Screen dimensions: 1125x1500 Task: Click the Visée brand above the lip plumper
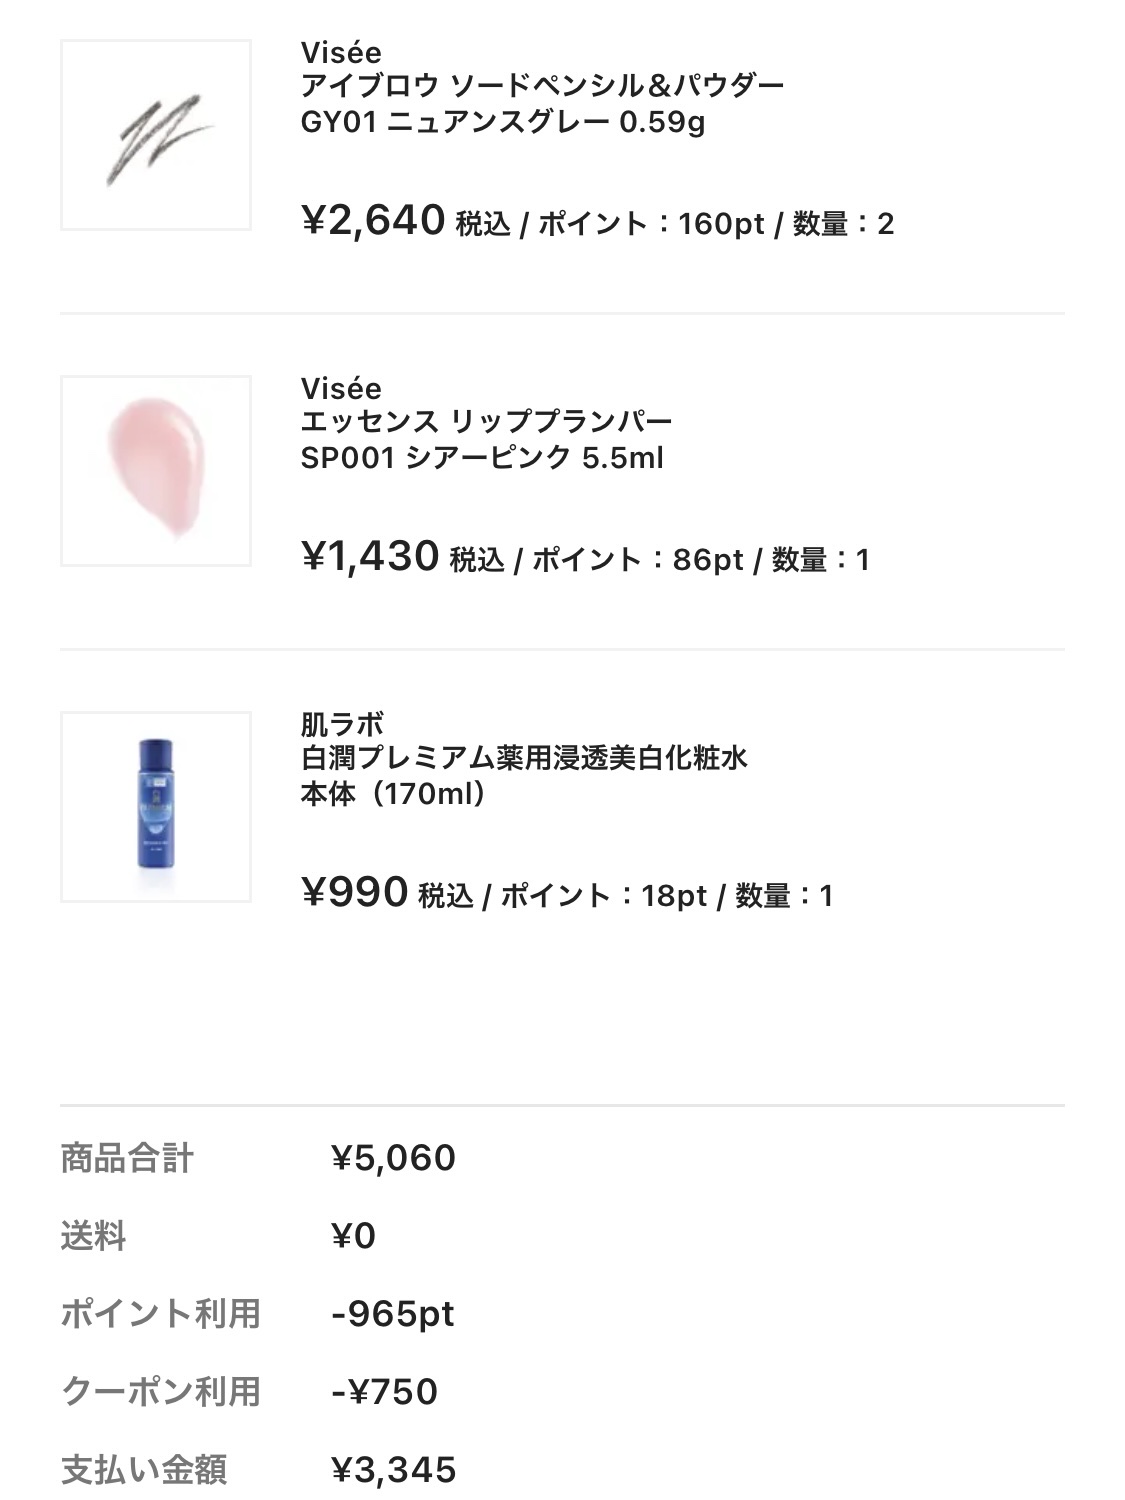click(341, 388)
